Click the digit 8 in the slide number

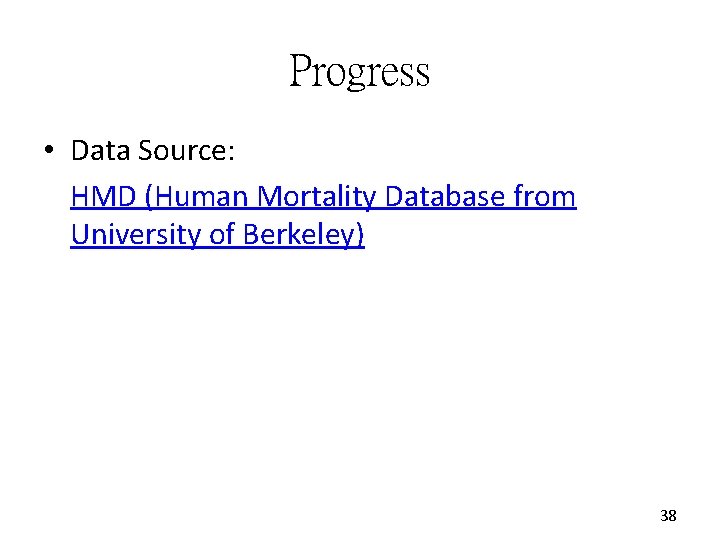point(673,516)
